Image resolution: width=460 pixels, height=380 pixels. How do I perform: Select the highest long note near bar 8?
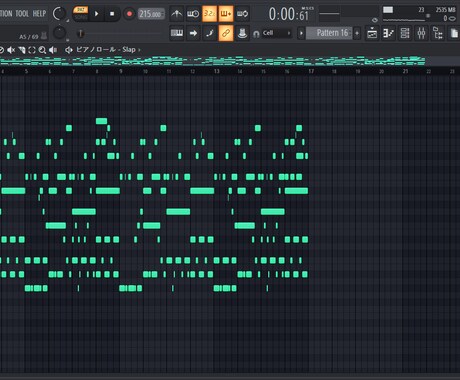pyautogui.click(x=101, y=121)
